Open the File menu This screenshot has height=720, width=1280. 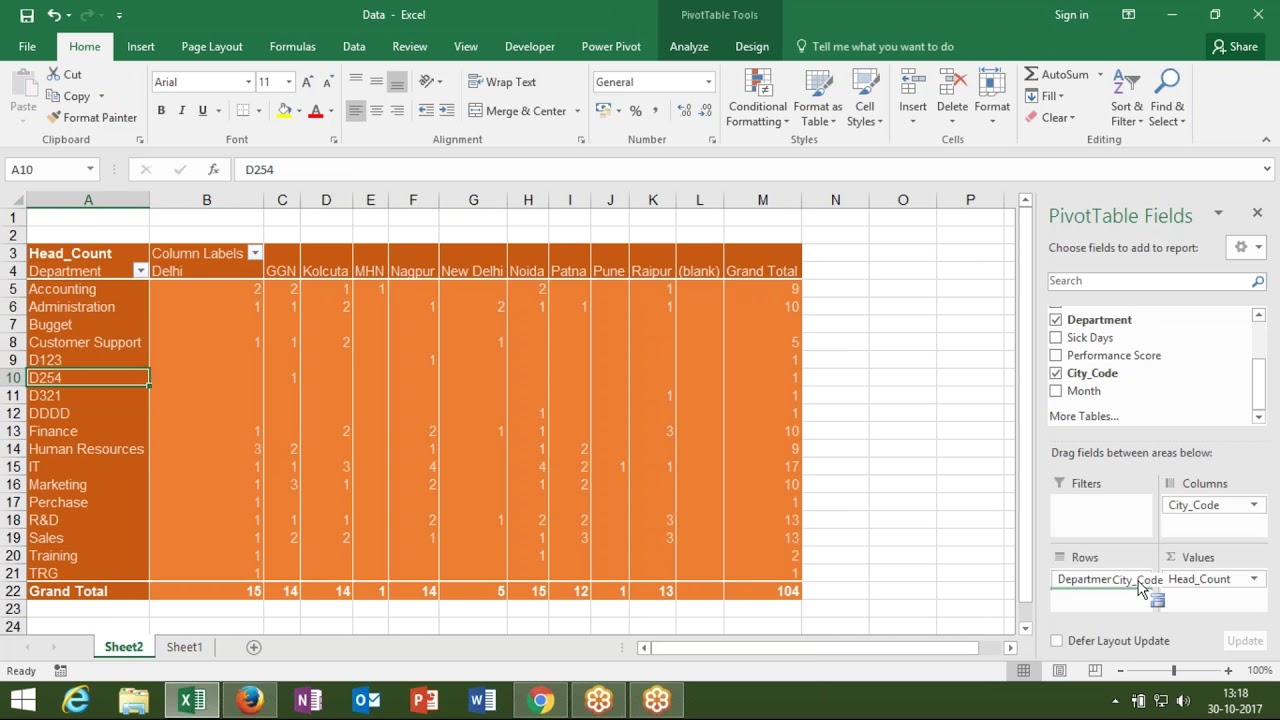pyautogui.click(x=27, y=46)
